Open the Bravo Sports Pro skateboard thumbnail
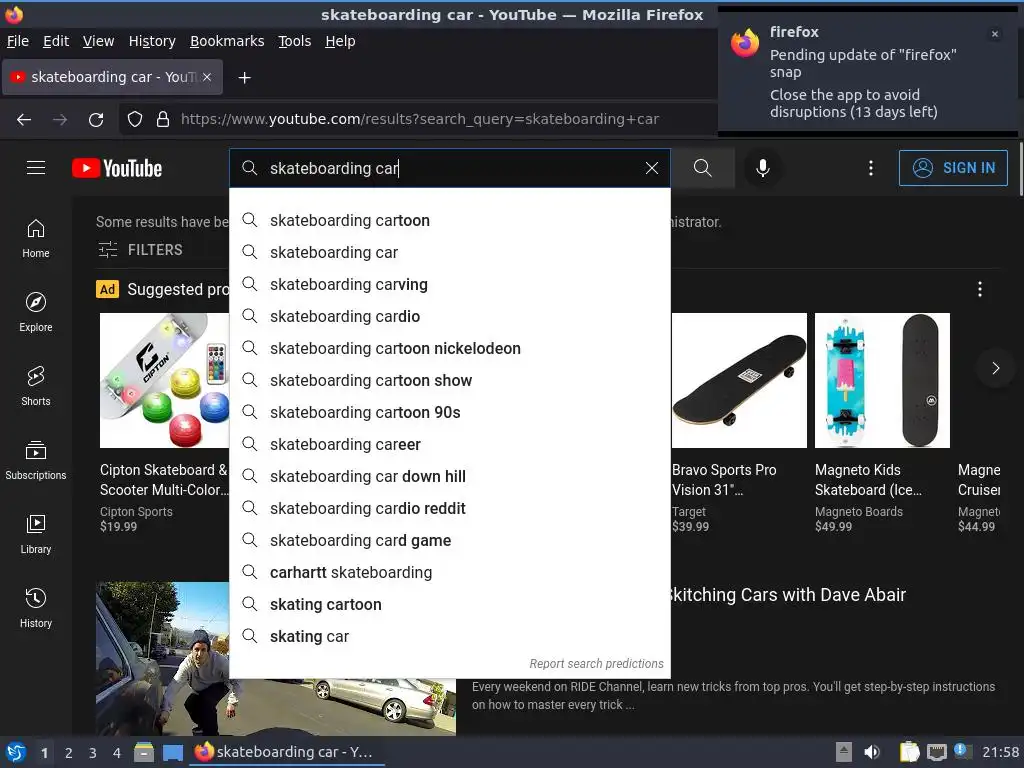Image resolution: width=1024 pixels, height=768 pixels. tap(739, 380)
